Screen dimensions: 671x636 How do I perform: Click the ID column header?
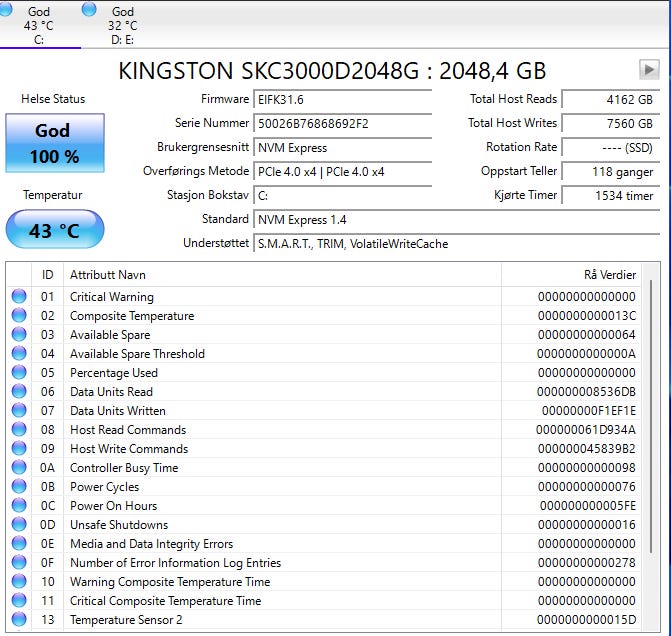coord(47,274)
